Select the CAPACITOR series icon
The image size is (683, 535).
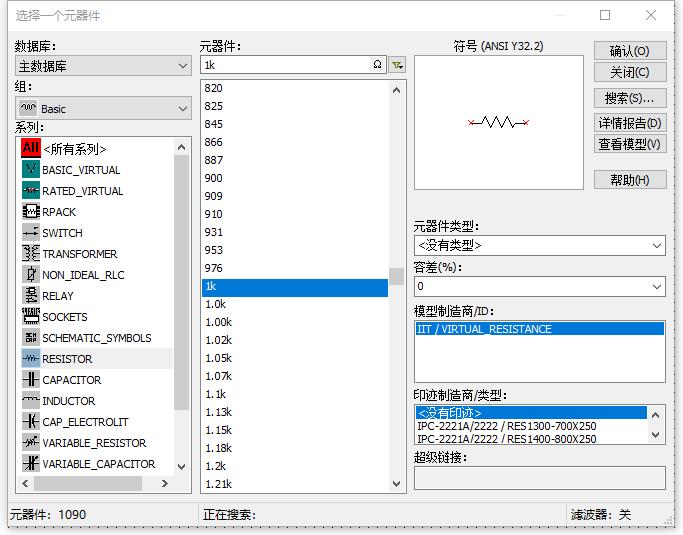tap(31, 379)
